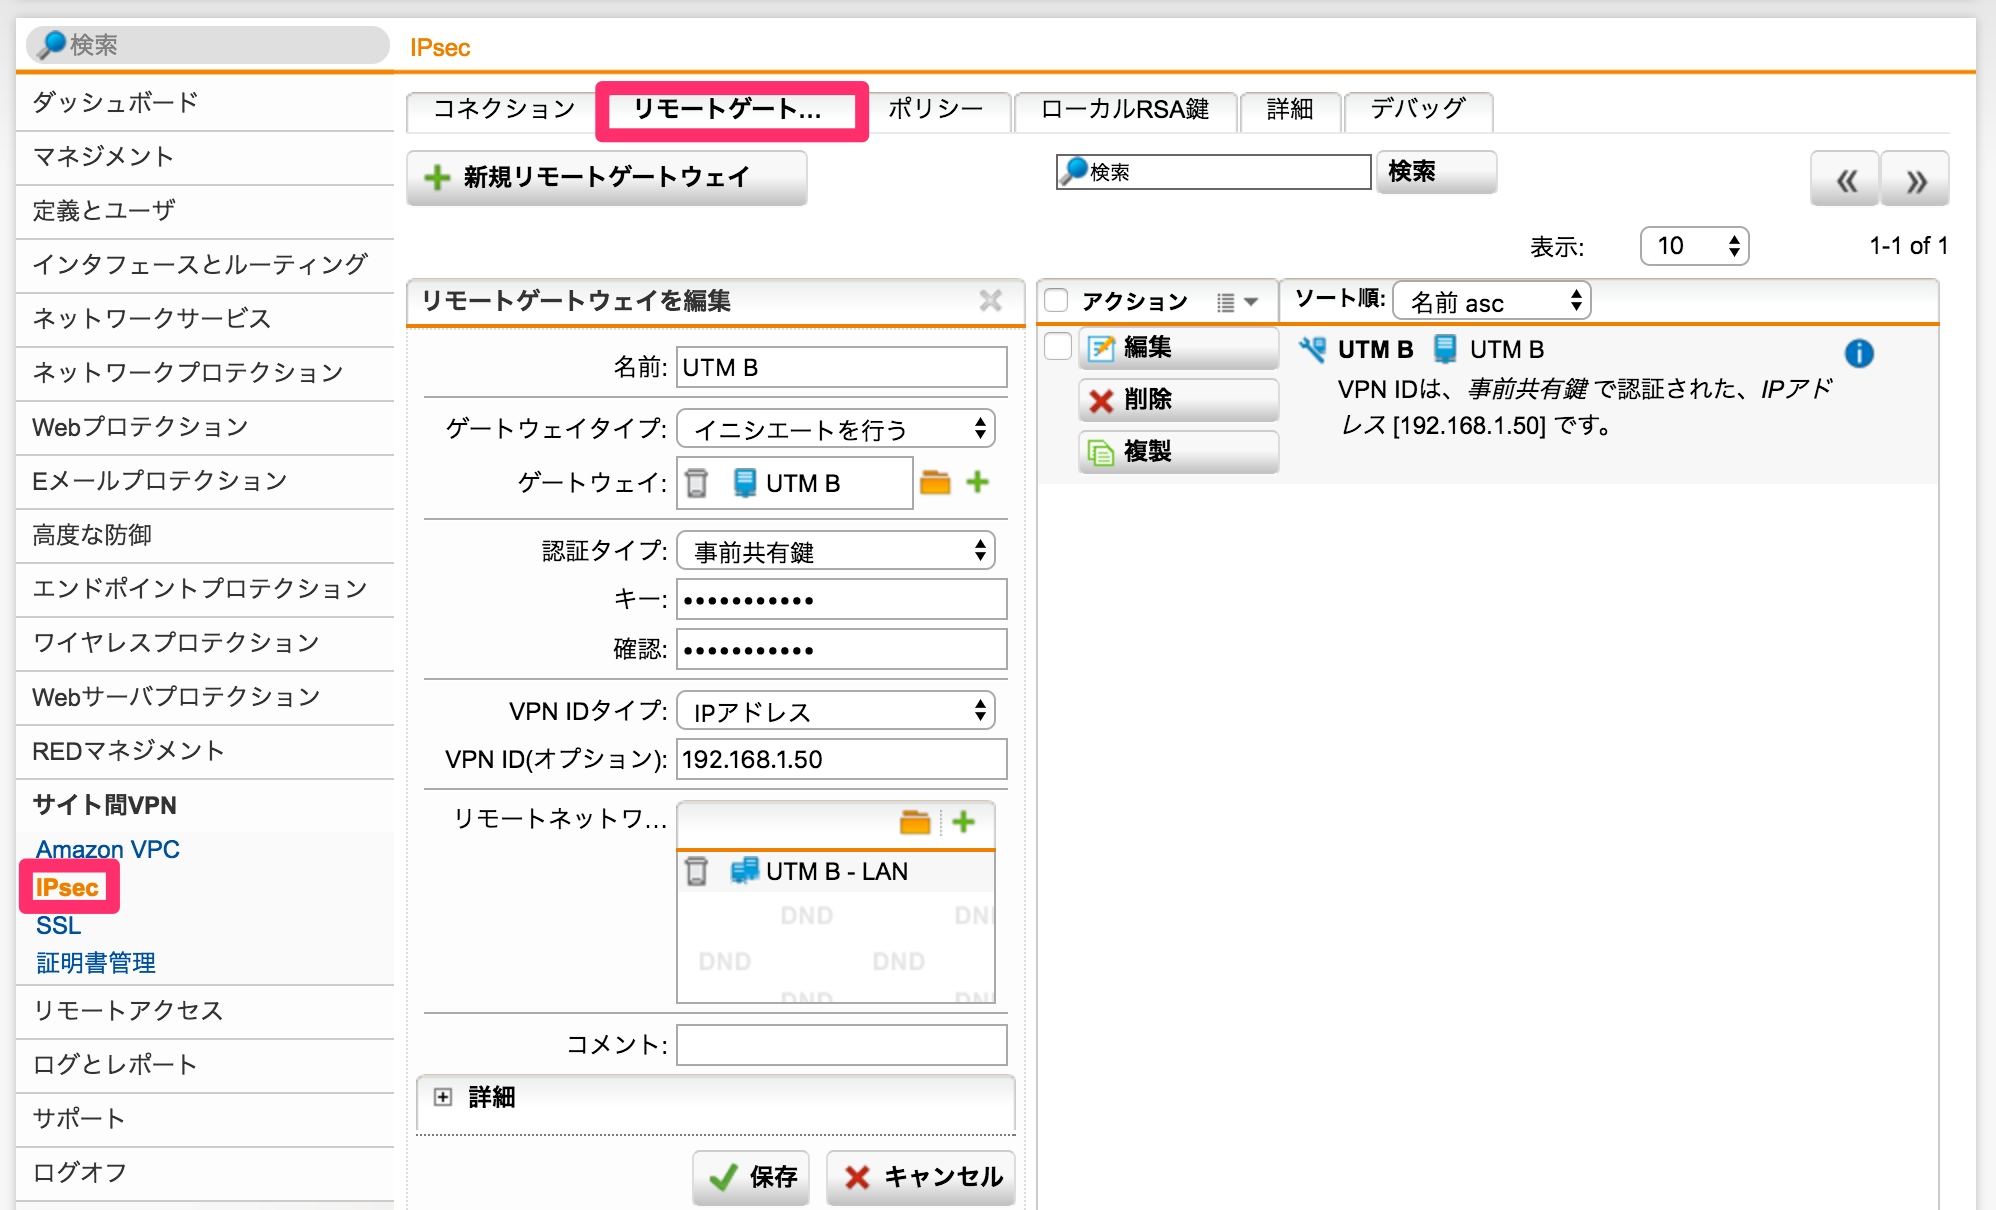Screen dimensions: 1996x1210
Task: Click the action list menu icon
Action: [1237, 302]
